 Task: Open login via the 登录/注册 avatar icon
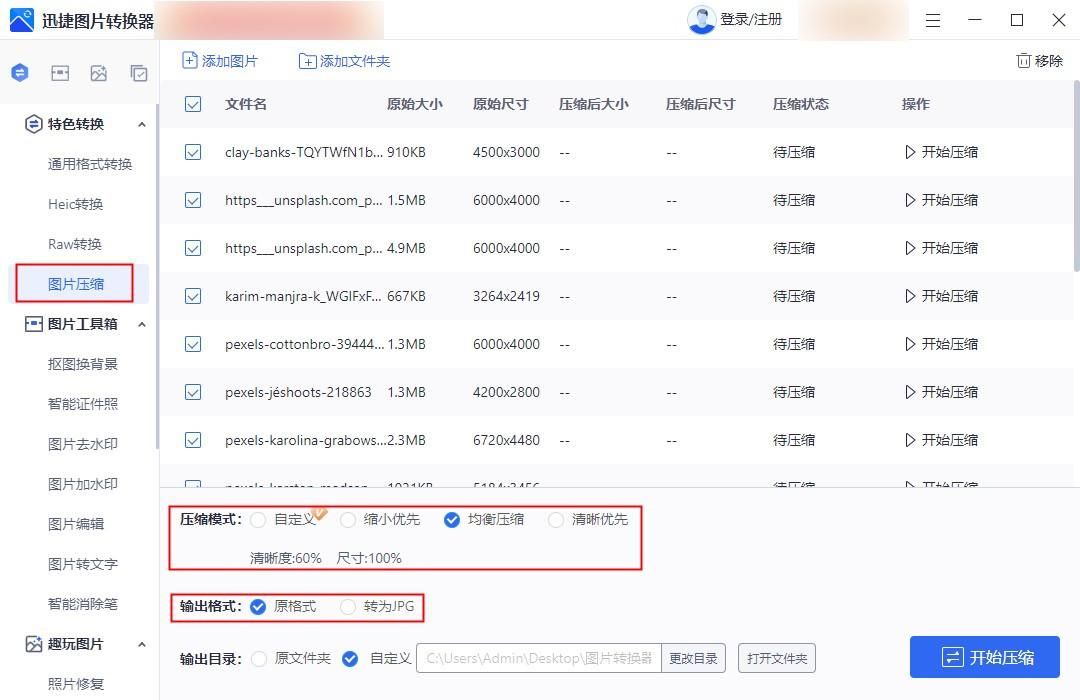pos(700,19)
